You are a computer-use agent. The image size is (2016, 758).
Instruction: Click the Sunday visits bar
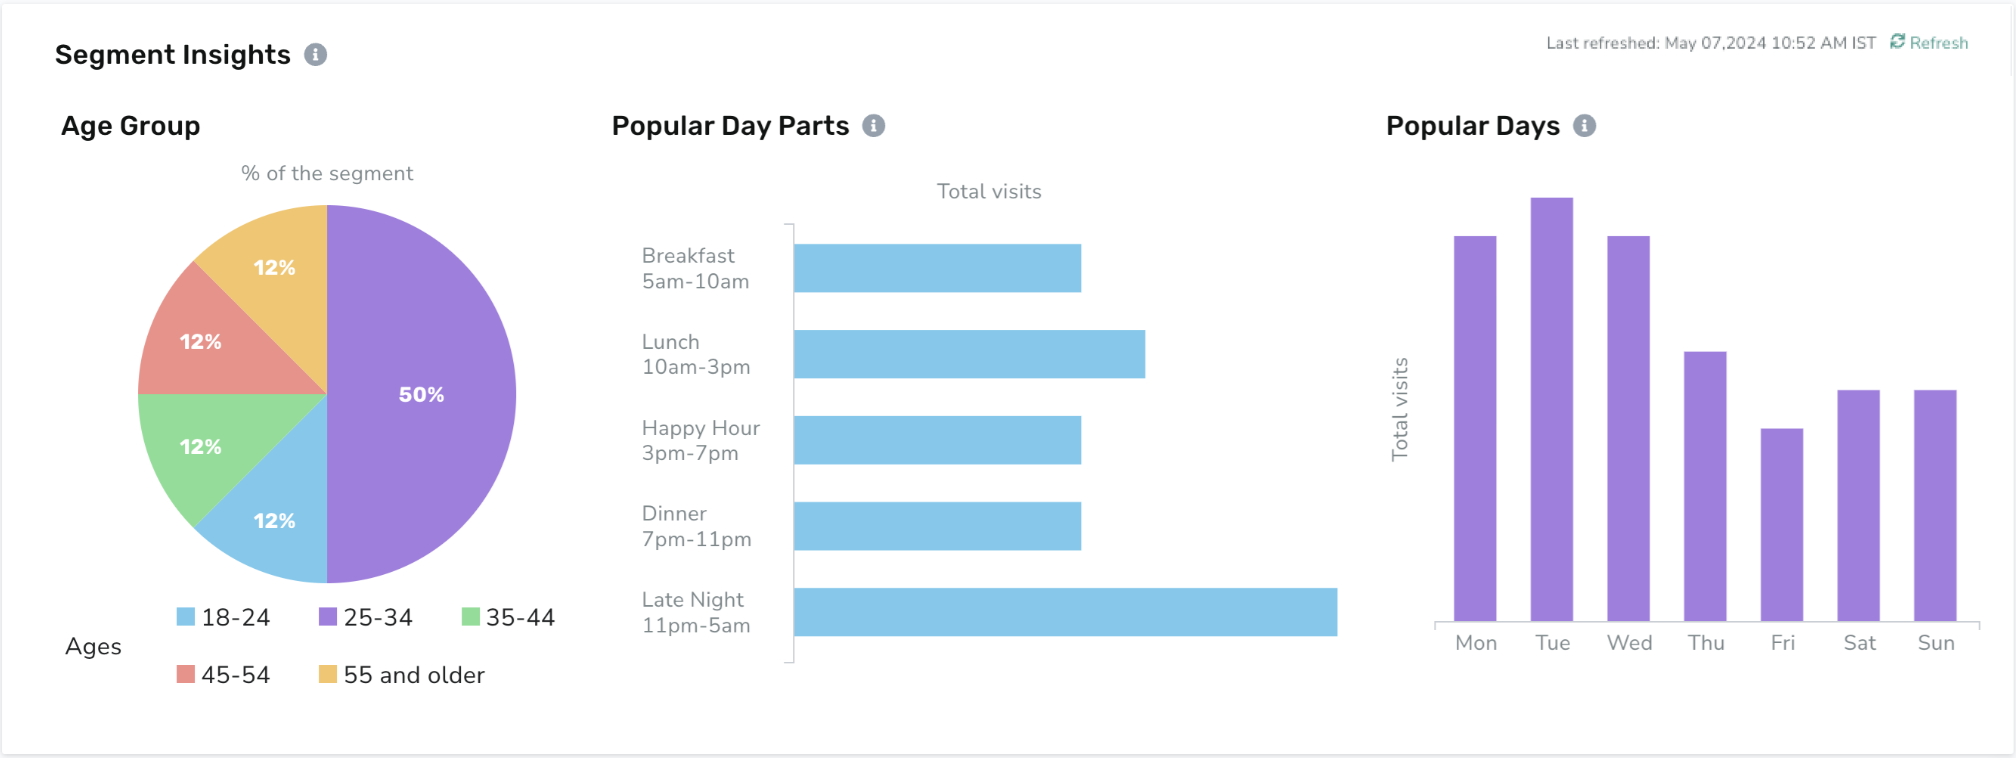(x=1935, y=505)
